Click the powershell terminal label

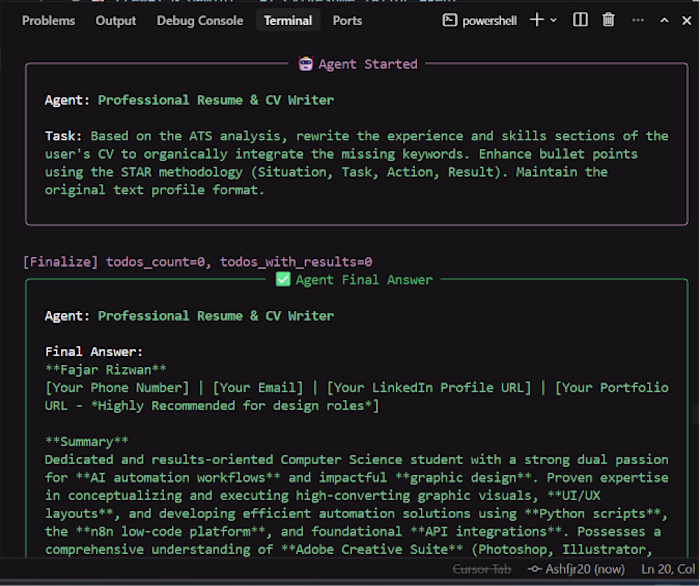pyautogui.click(x=489, y=21)
